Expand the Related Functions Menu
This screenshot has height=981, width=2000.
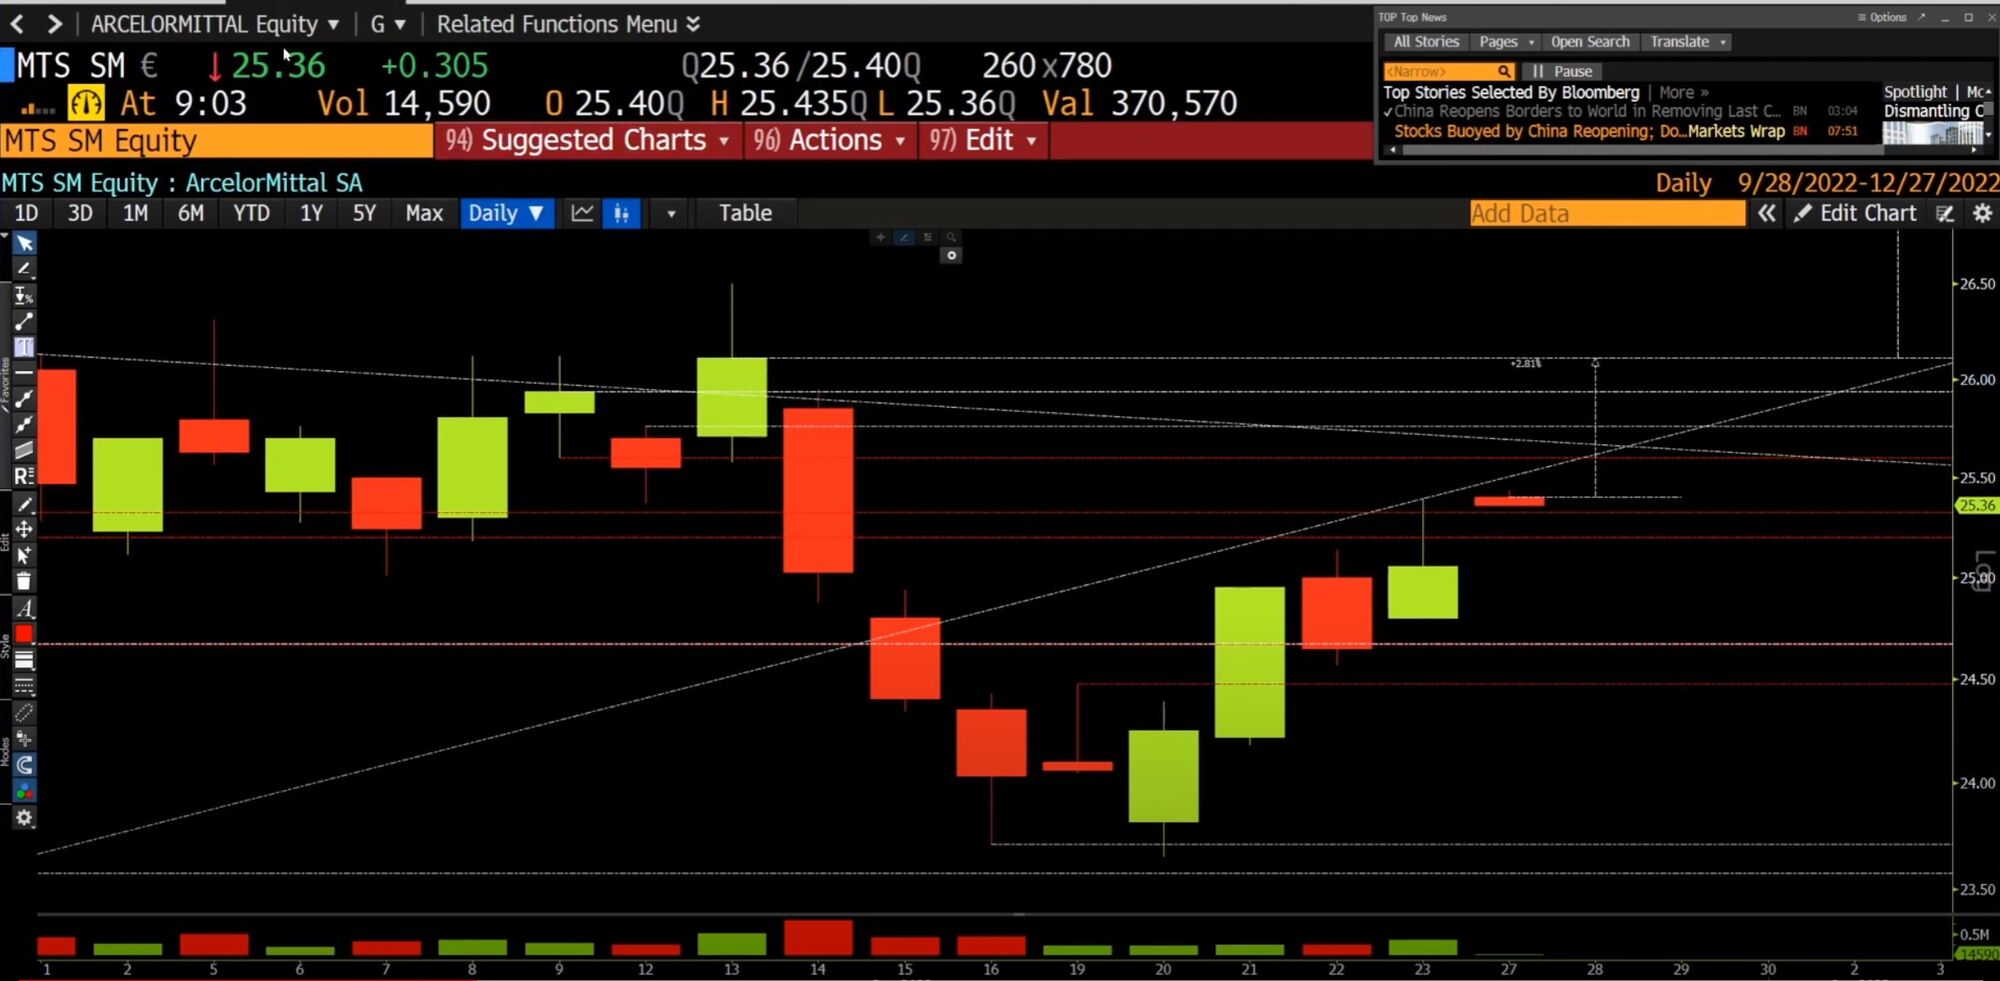[x=568, y=24]
